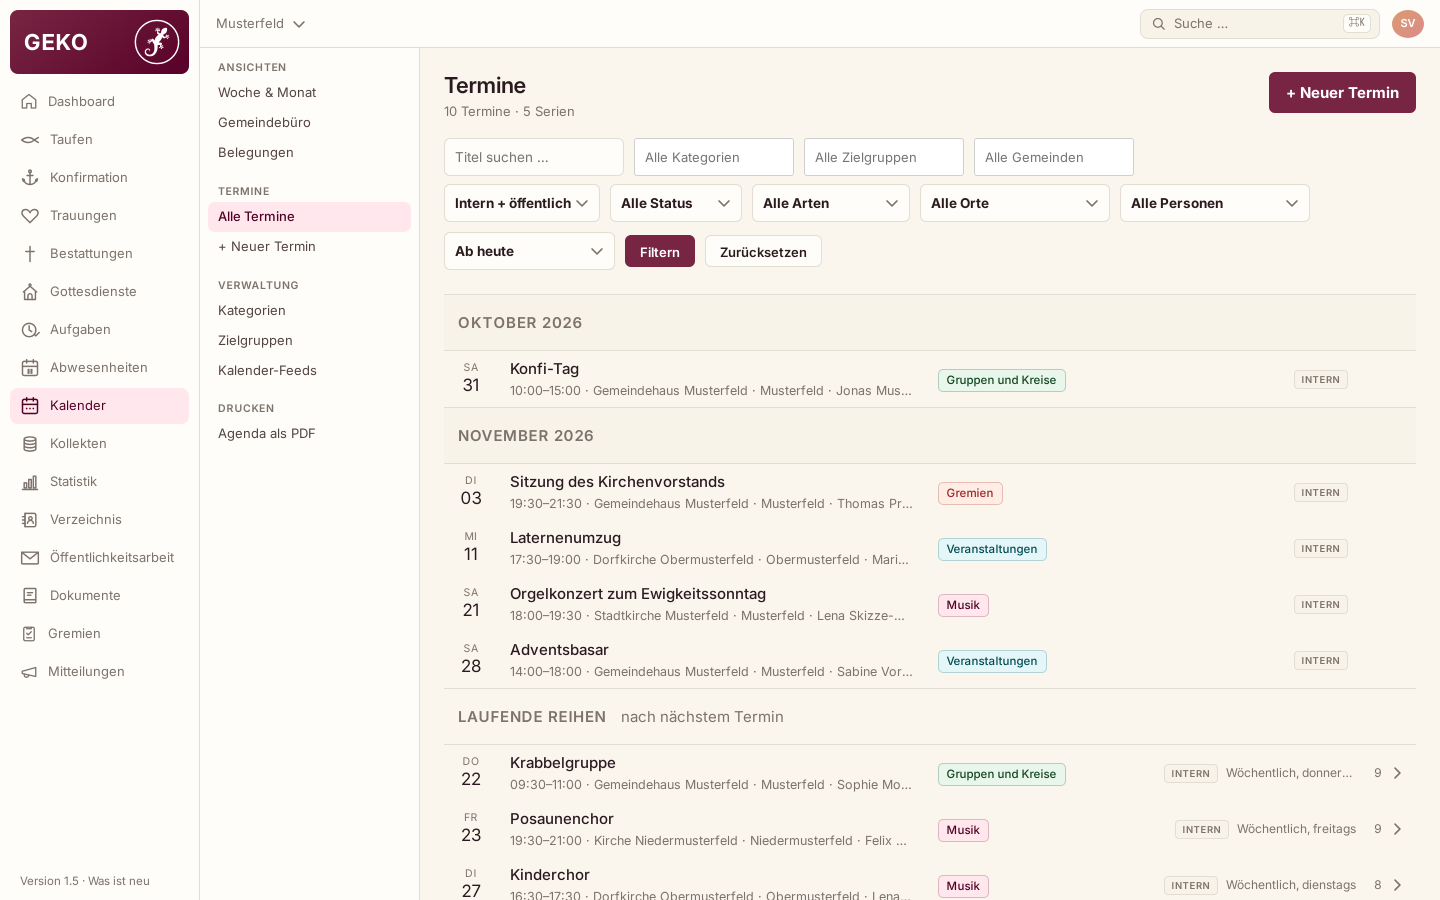
Task: Click Zurücksetzen to reset filters
Action: pyautogui.click(x=763, y=251)
